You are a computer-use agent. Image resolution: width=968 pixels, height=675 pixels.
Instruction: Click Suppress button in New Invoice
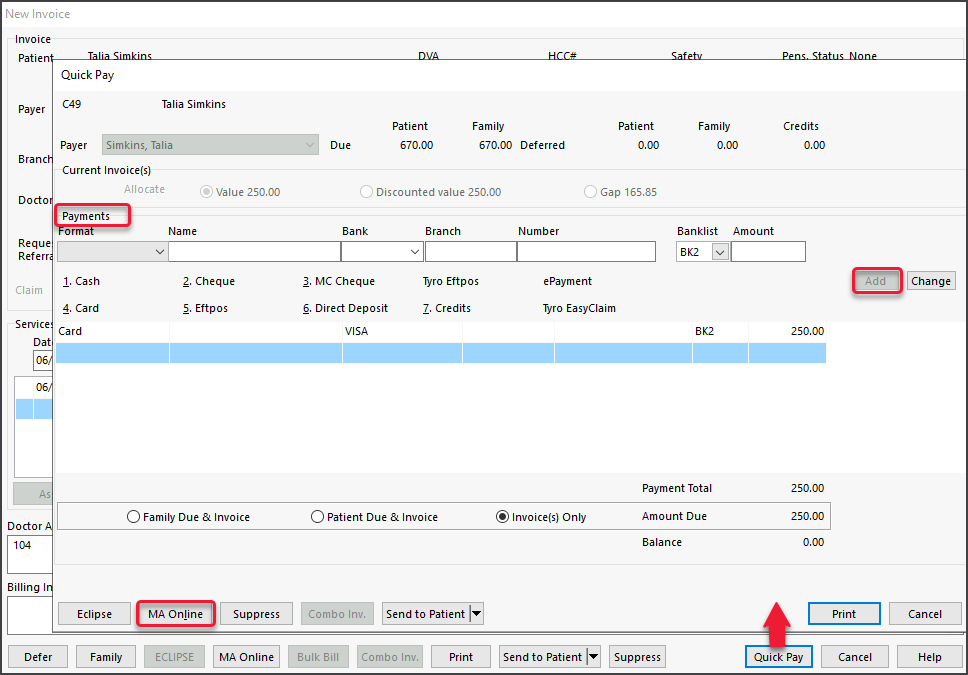(x=637, y=657)
